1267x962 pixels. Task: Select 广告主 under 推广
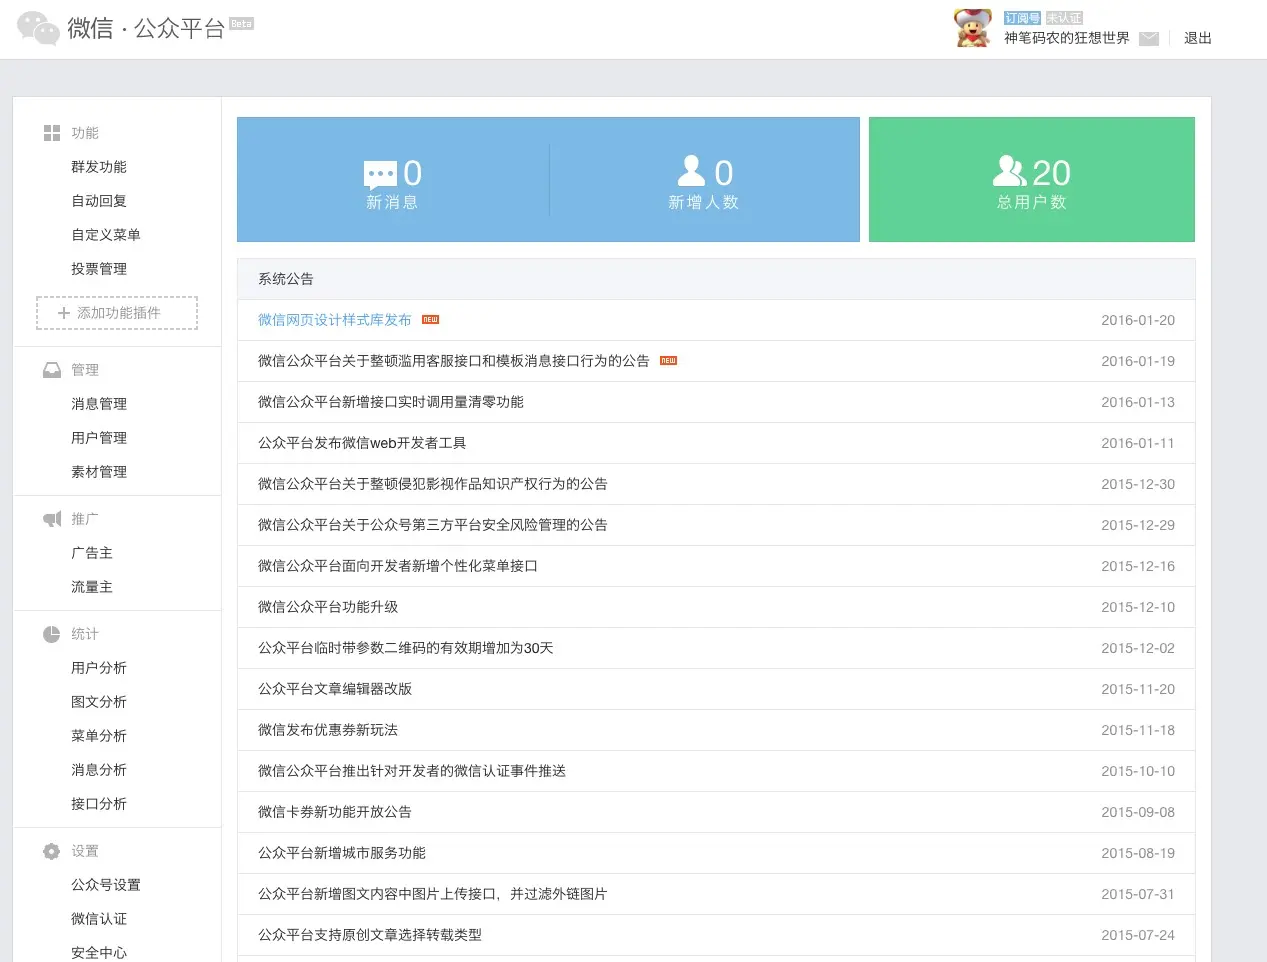[x=92, y=553]
